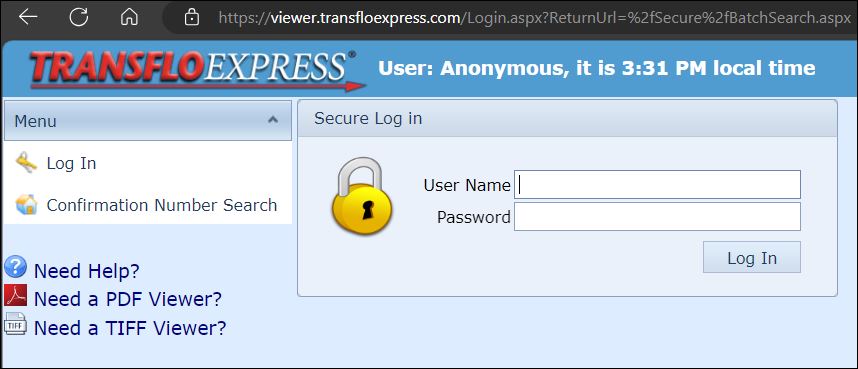
Task: Focus the Password field
Action: pos(657,217)
